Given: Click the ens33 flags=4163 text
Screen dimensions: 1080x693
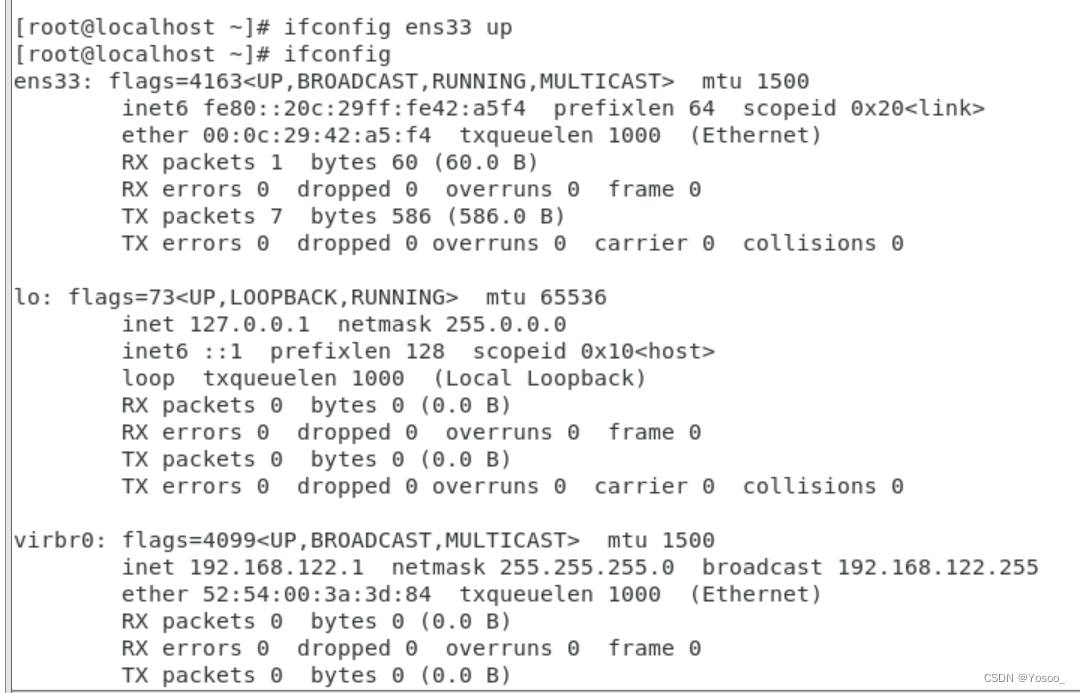Looking at the screenshot, I should [176, 82].
